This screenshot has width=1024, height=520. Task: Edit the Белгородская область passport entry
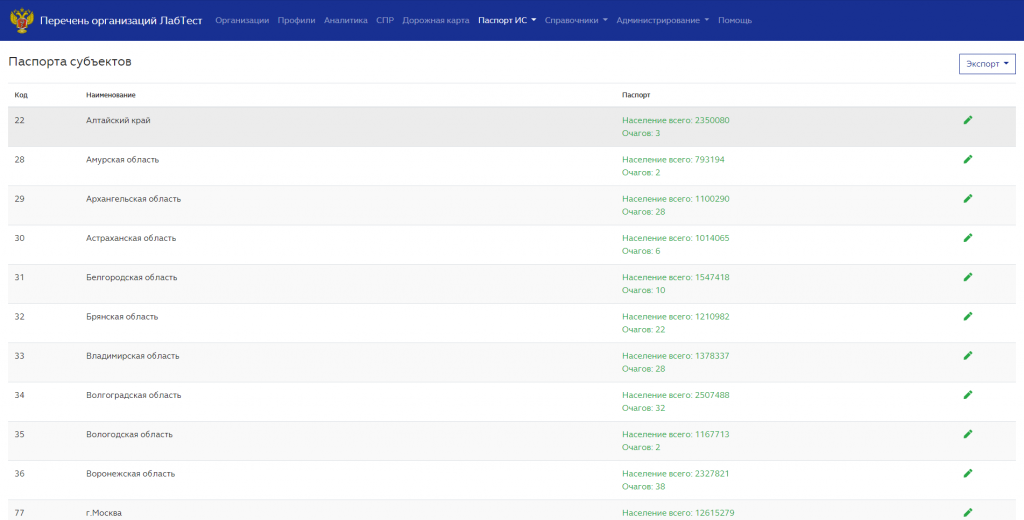(968, 277)
